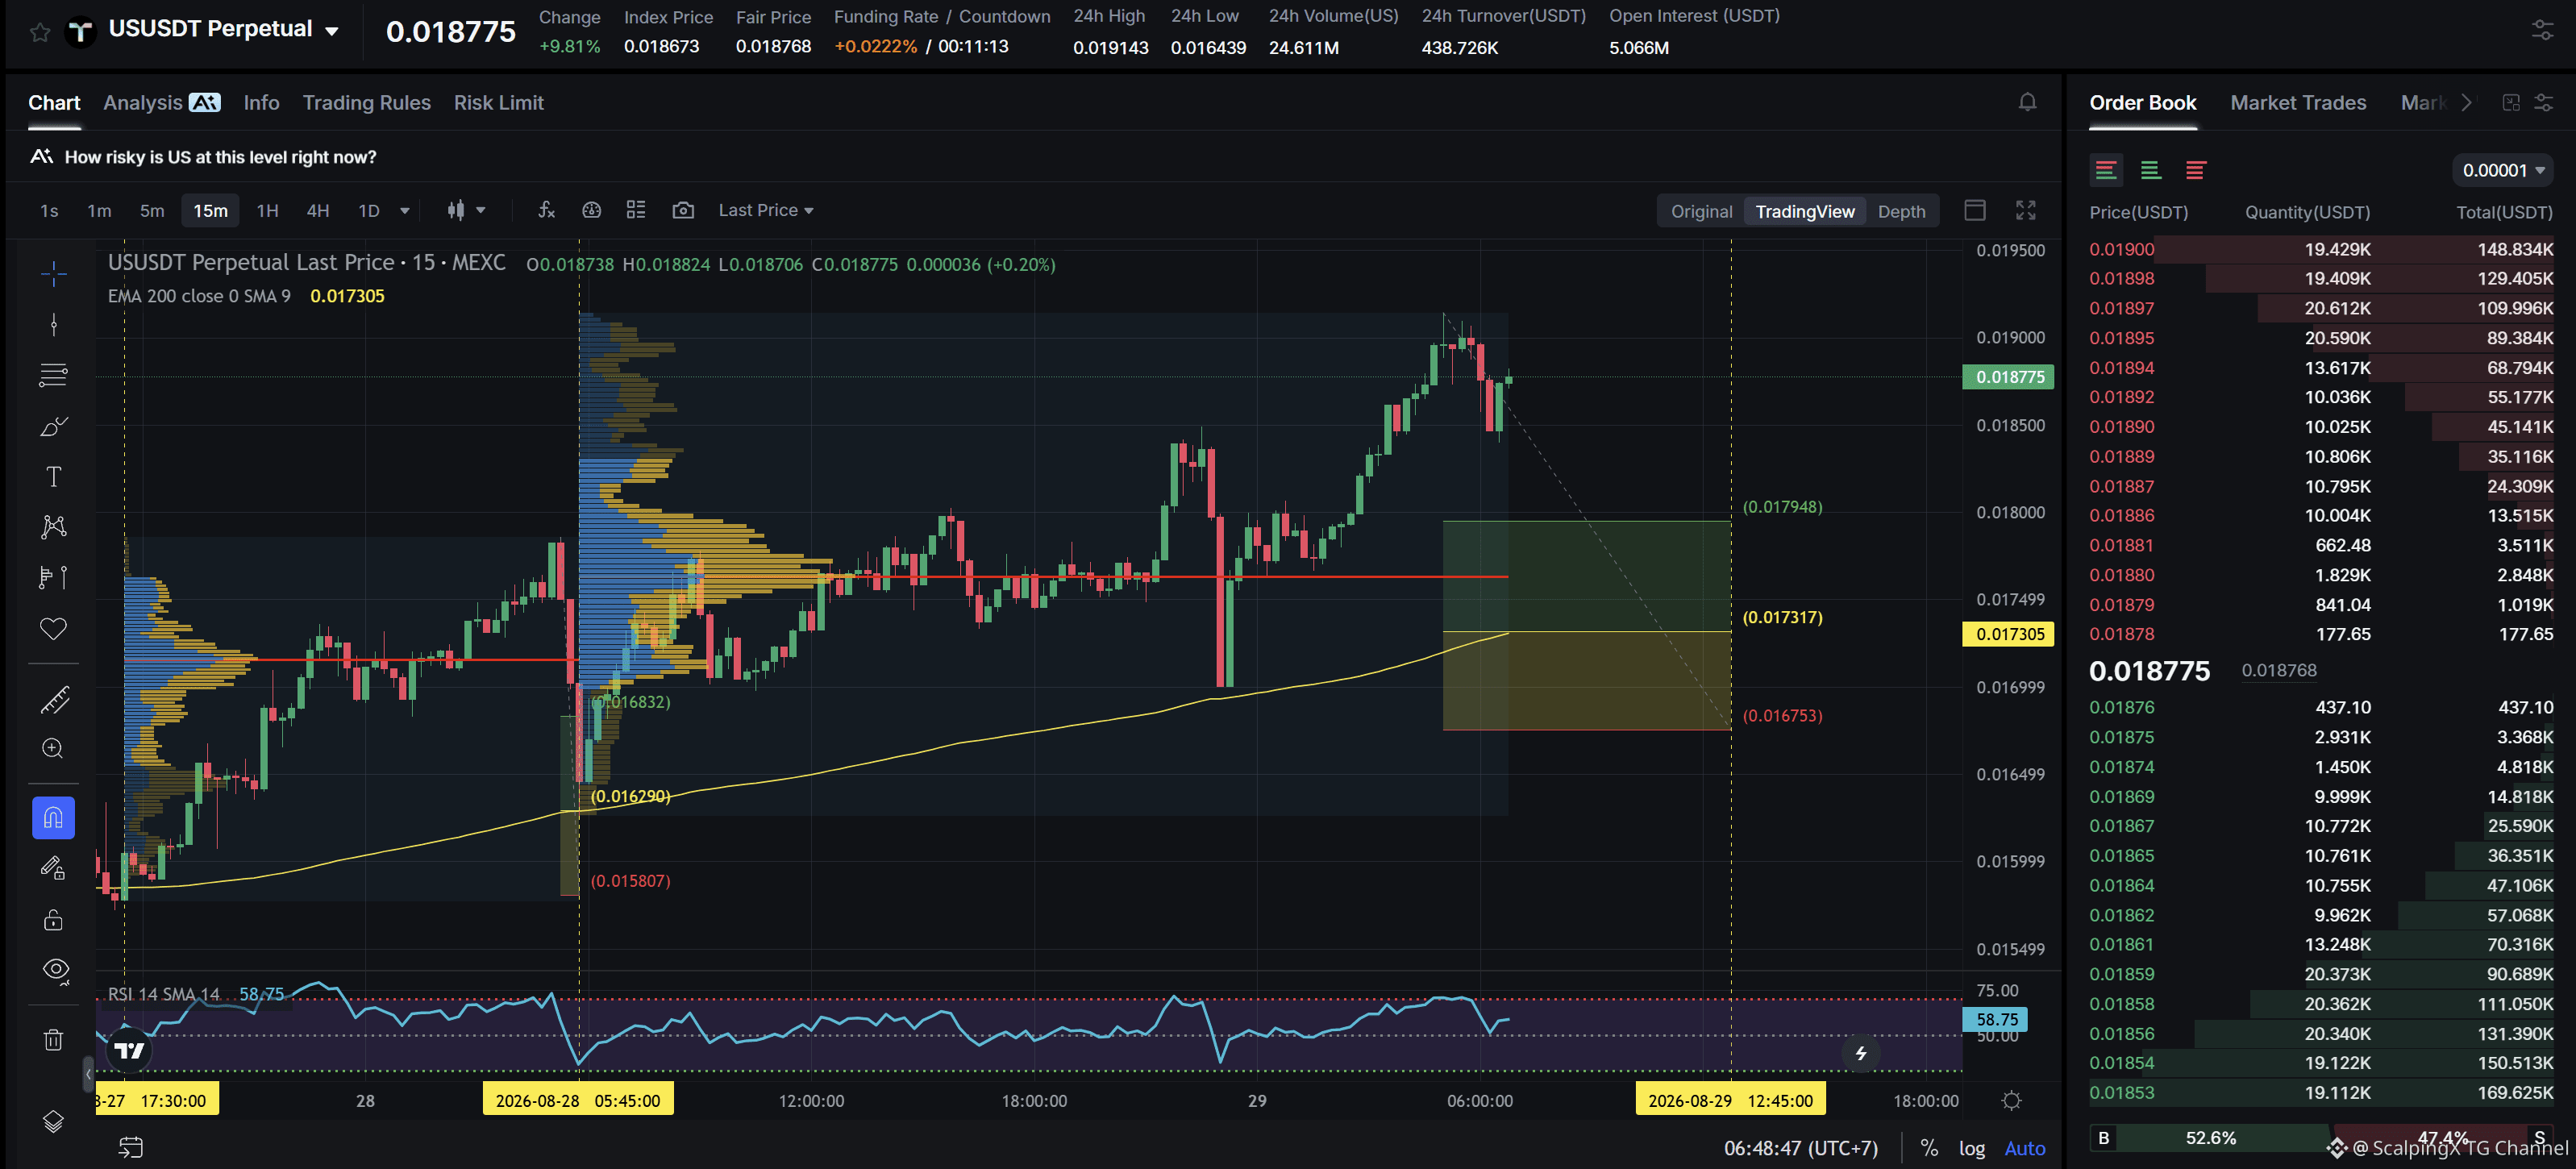The height and width of the screenshot is (1169, 2576).
Task: Open top-right trading preferences sliders icon
Action: pos(2543,31)
